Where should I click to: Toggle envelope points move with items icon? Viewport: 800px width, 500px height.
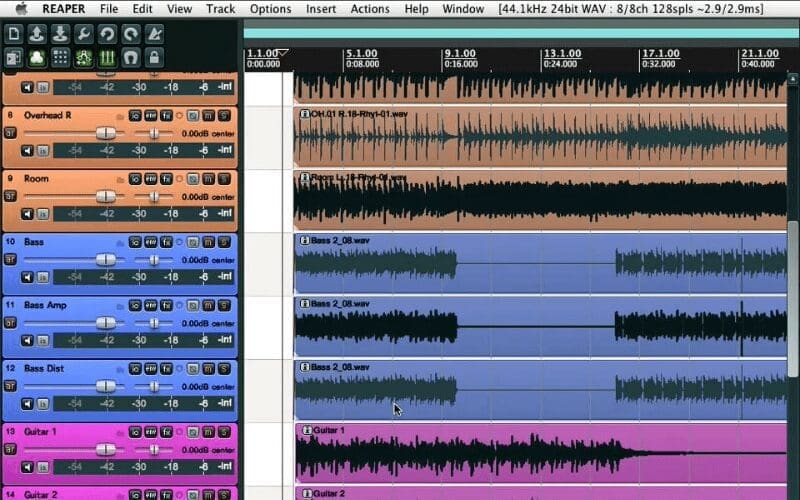(84, 58)
